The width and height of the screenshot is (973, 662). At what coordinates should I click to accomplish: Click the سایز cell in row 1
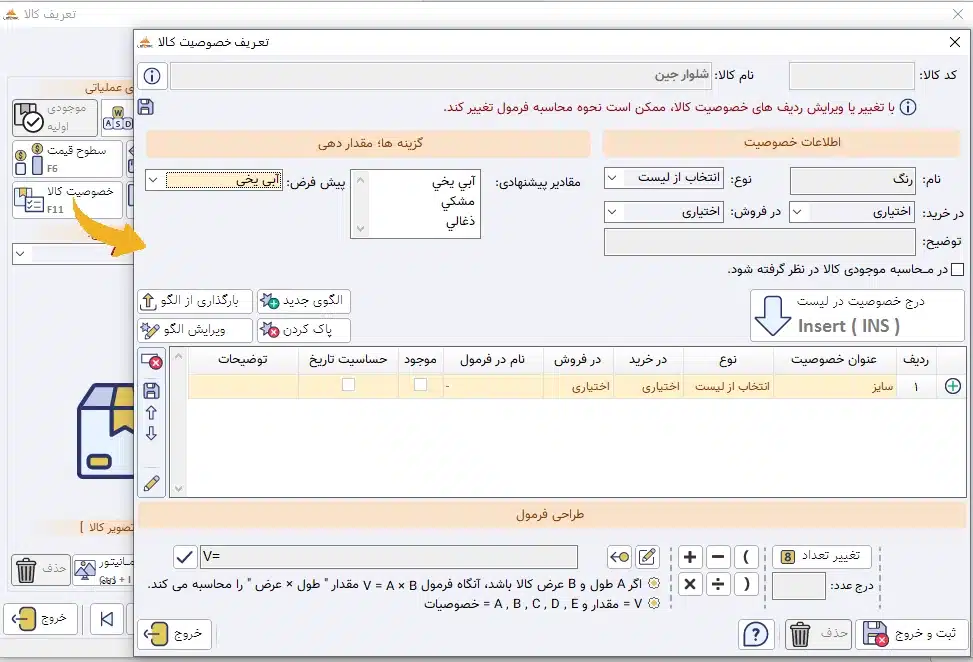coord(834,387)
